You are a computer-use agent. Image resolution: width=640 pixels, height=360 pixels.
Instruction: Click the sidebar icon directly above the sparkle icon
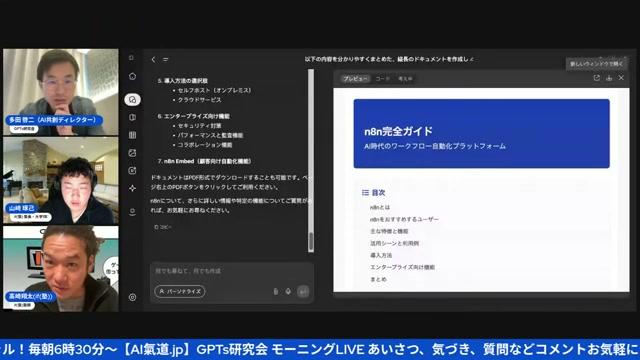[x=132, y=171]
